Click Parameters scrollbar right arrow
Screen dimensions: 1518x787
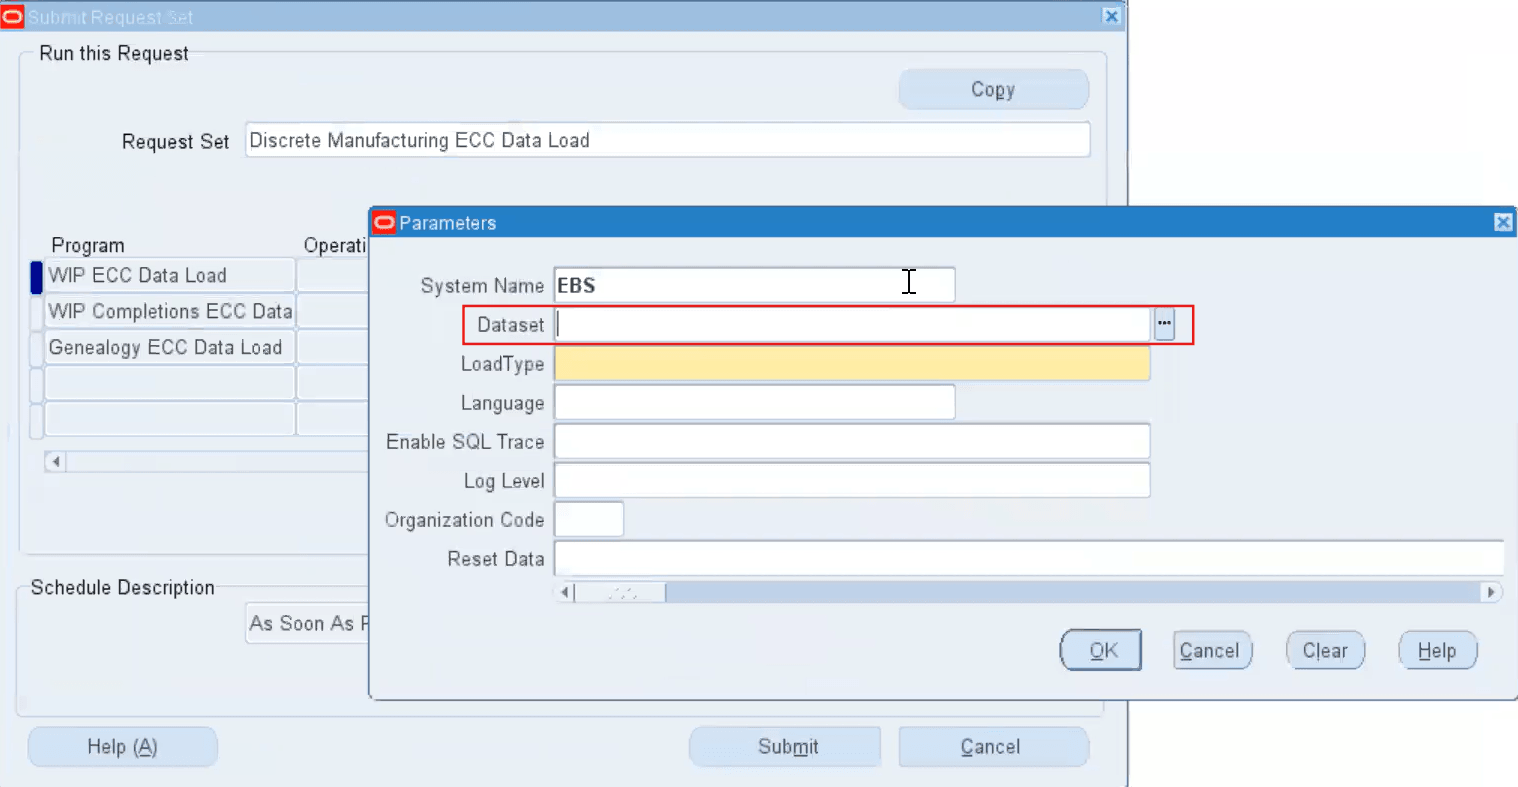pyautogui.click(x=1491, y=592)
